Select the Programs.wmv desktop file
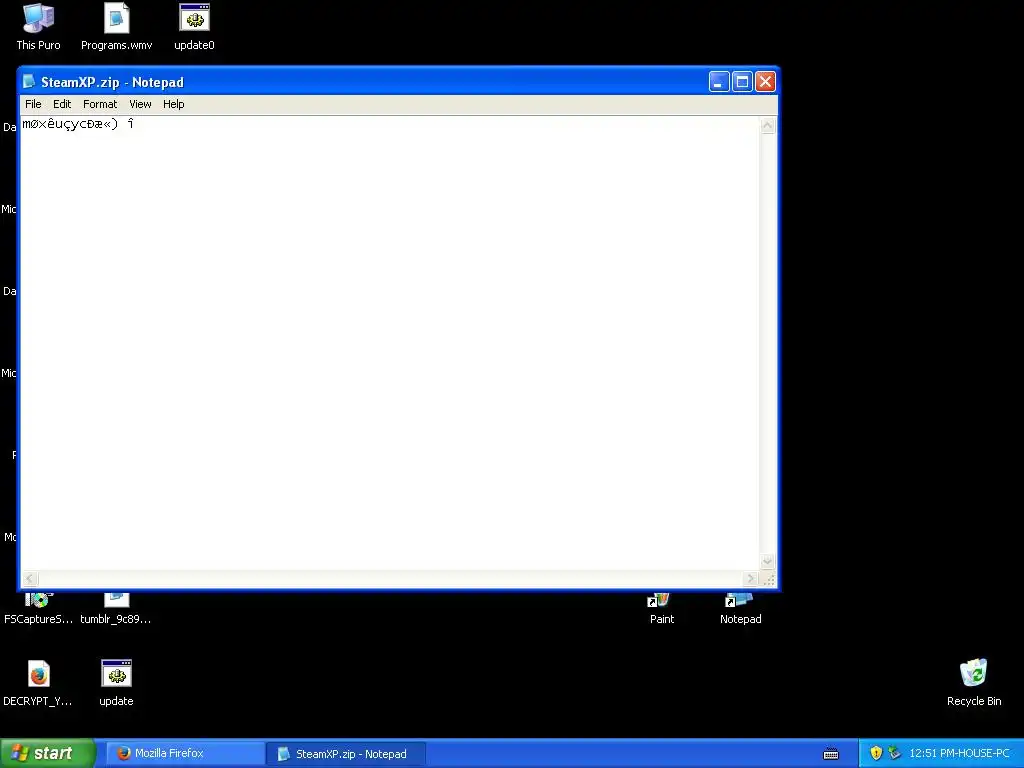 (116, 27)
